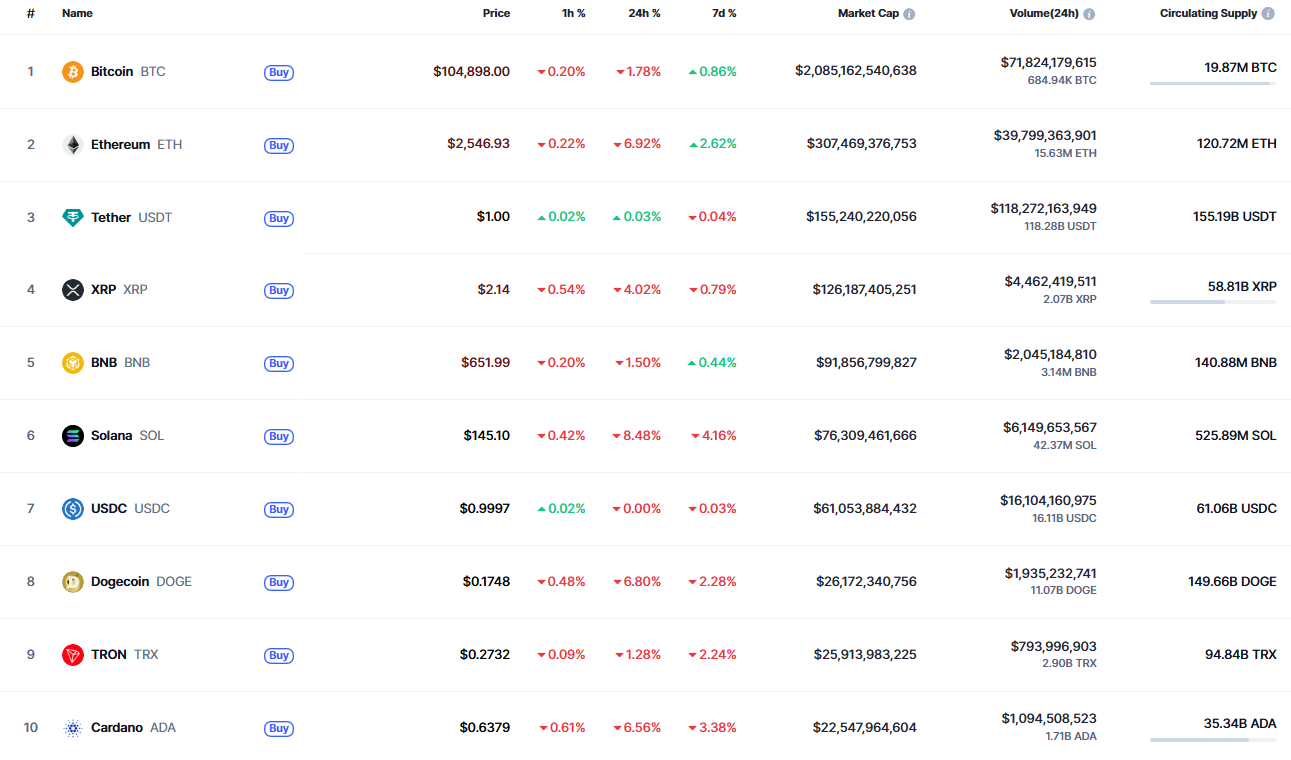Click the Ethereum logo icon
This screenshot has height=760, width=1291.
click(x=73, y=145)
